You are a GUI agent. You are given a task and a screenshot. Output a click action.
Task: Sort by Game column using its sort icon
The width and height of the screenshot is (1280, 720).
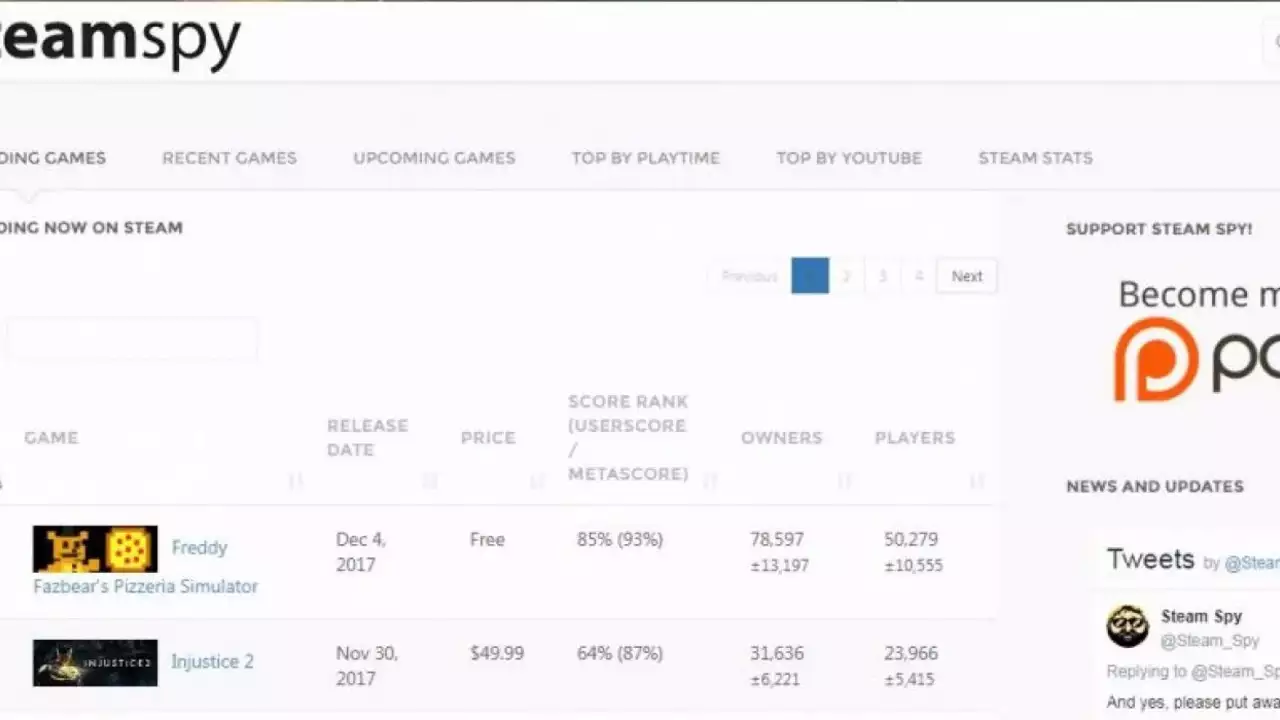tap(295, 482)
